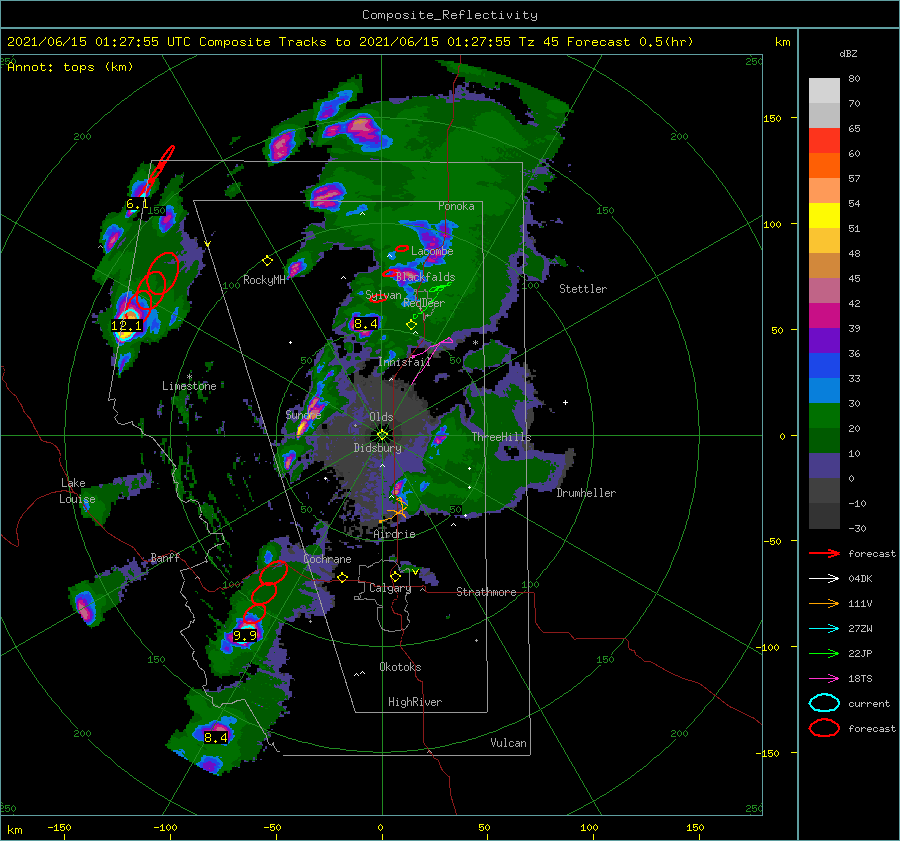Click the dBZ legend heading
The image size is (900, 841).
(x=848, y=53)
